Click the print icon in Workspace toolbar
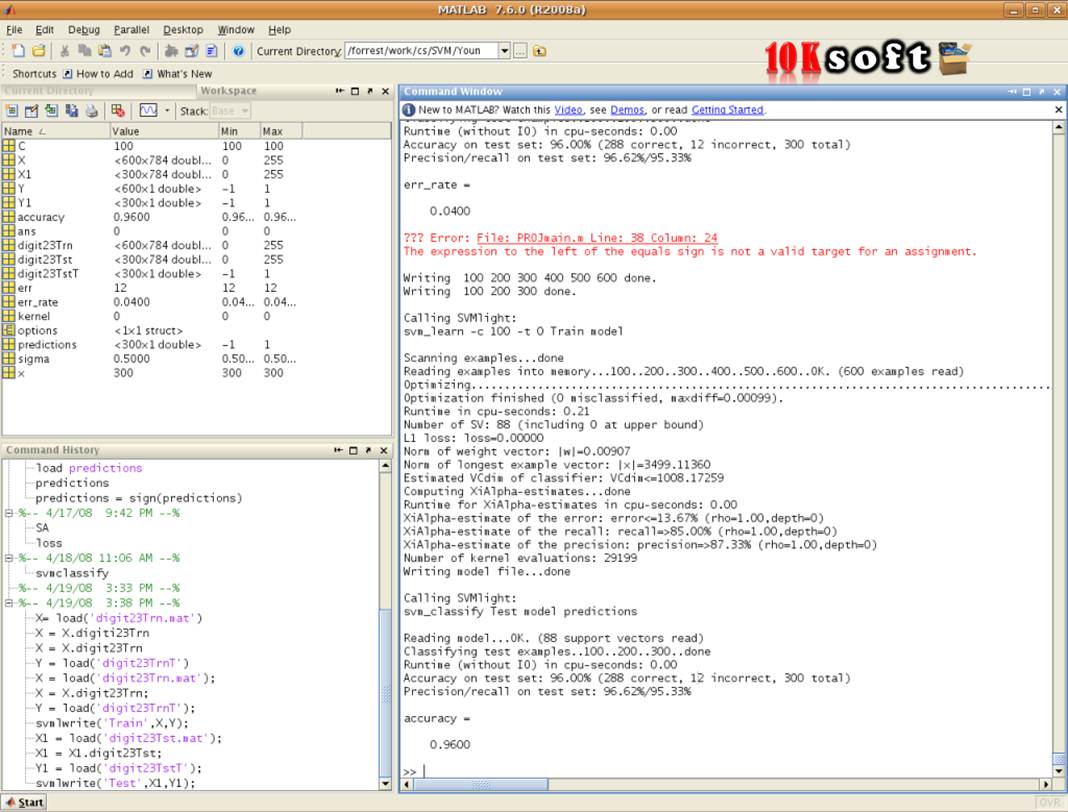The height and width of the screenshot is (812, 1068). click(91, 110)
